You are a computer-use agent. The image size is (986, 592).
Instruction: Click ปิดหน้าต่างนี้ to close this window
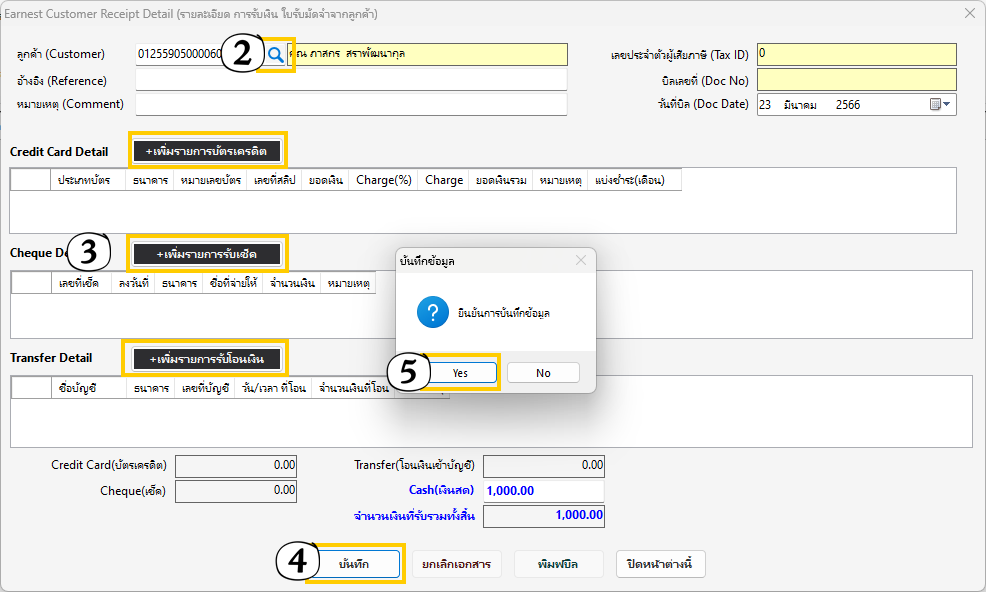click(660, 564)
